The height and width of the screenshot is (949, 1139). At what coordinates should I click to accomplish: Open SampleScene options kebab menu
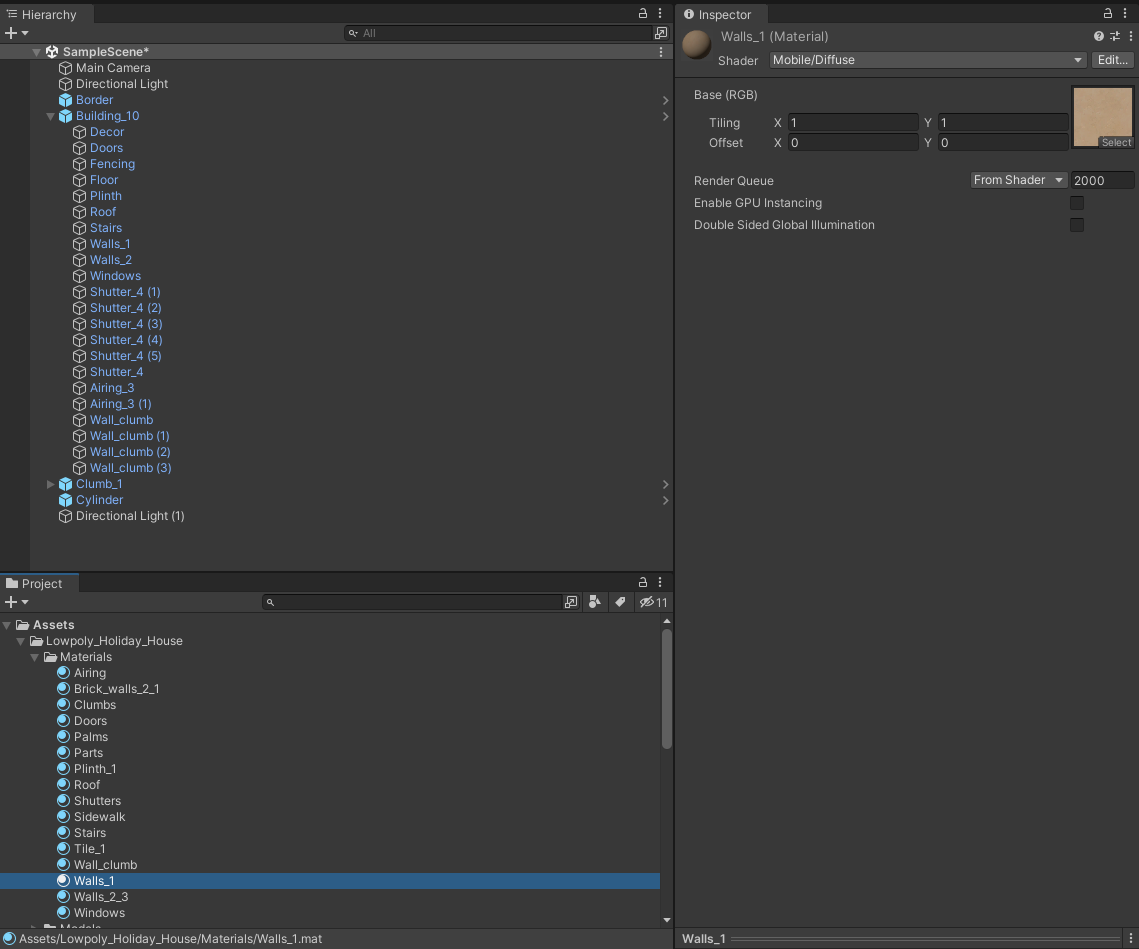click(x=661, y=52)
